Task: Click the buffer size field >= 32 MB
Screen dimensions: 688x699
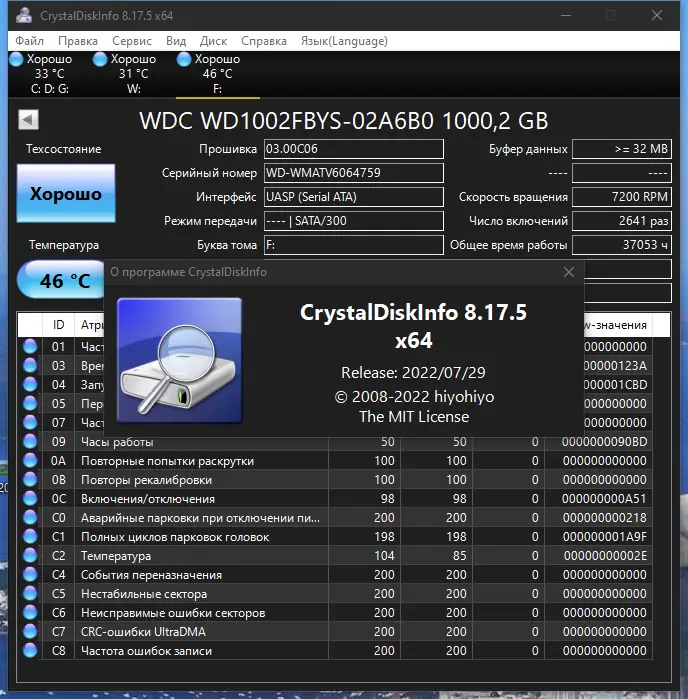Action: coord(622,149)
